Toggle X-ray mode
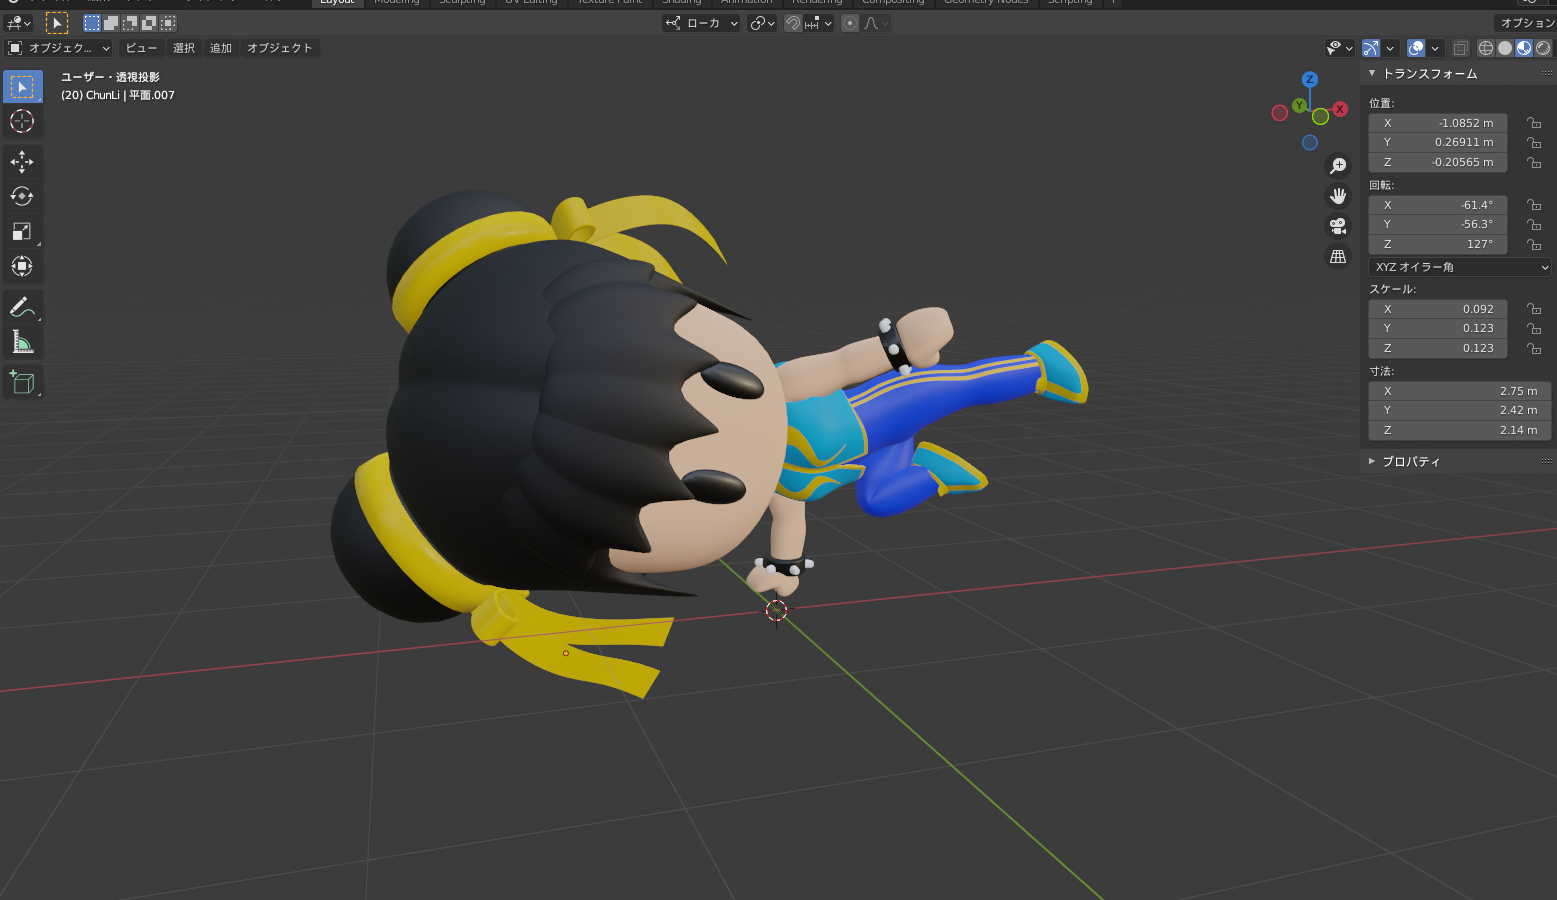The width and height of the screenshot is (1557, 900). [x=1460, y=48]
